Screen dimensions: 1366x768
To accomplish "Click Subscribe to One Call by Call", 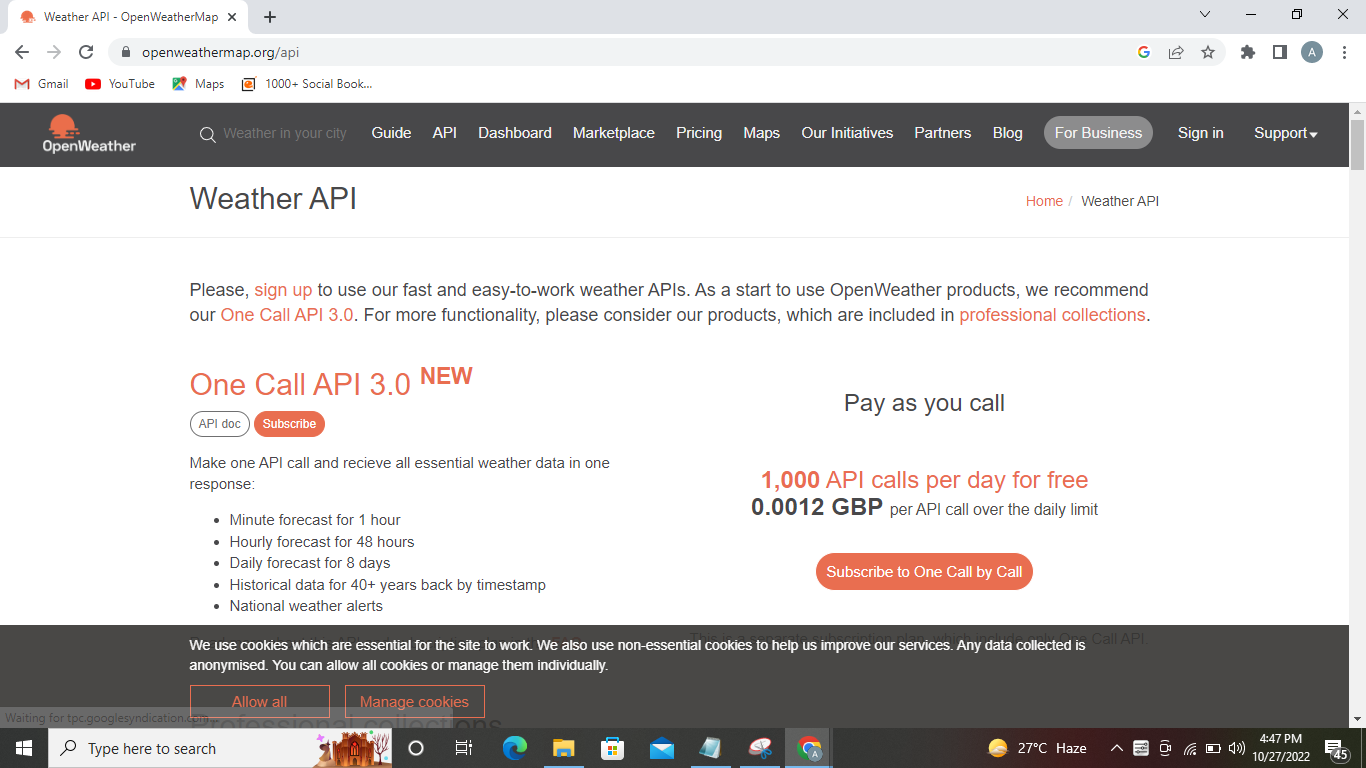I will [924, 572].
